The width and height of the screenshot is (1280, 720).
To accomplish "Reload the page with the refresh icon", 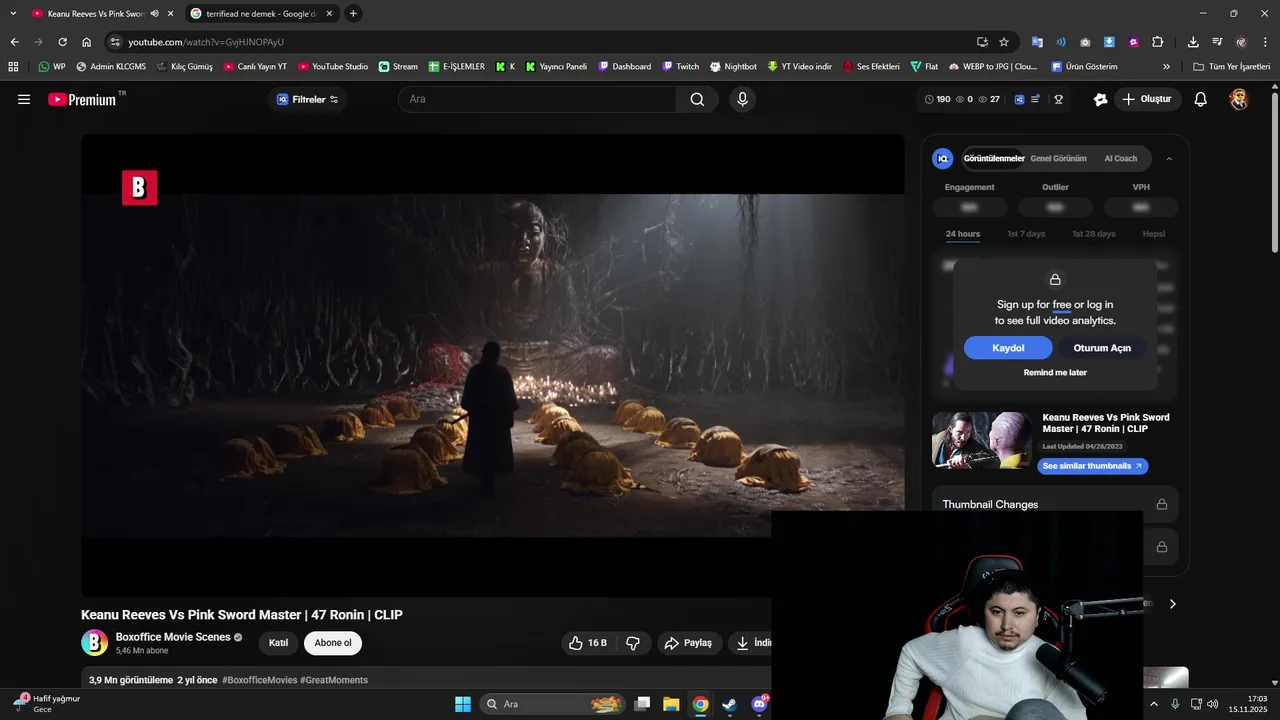I will pyautogui.click(x=62, y=42).
